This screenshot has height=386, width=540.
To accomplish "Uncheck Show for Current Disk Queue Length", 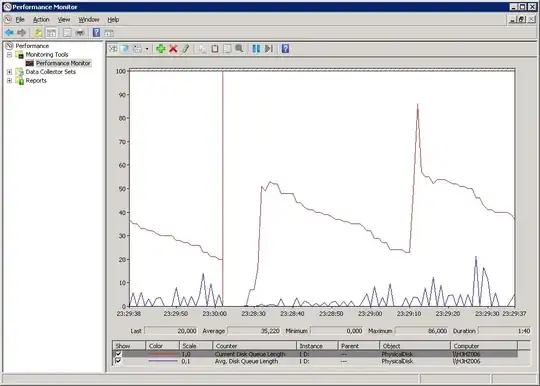I will point(118,354).
